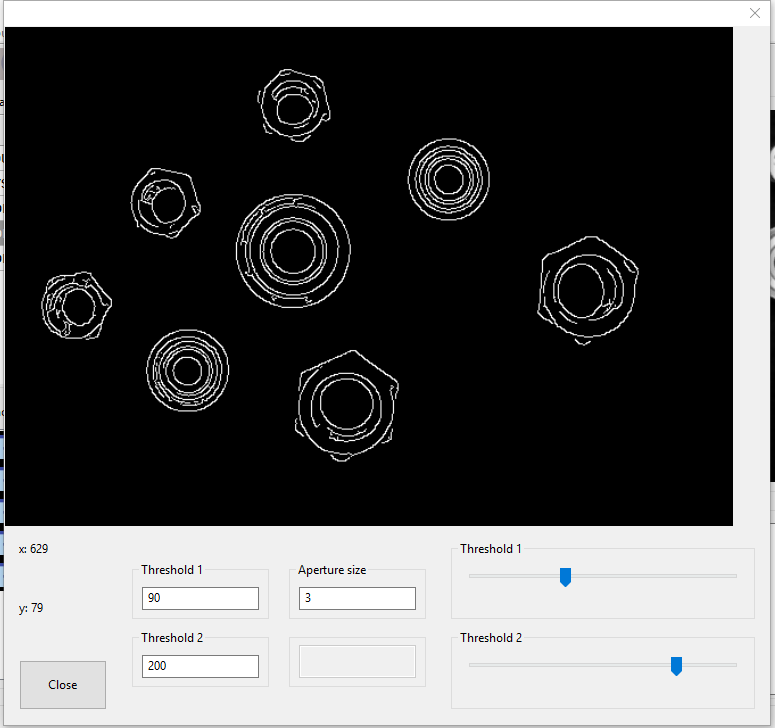Click the round washer in the upper right
The image size is (775, 728).
(449, 180)
